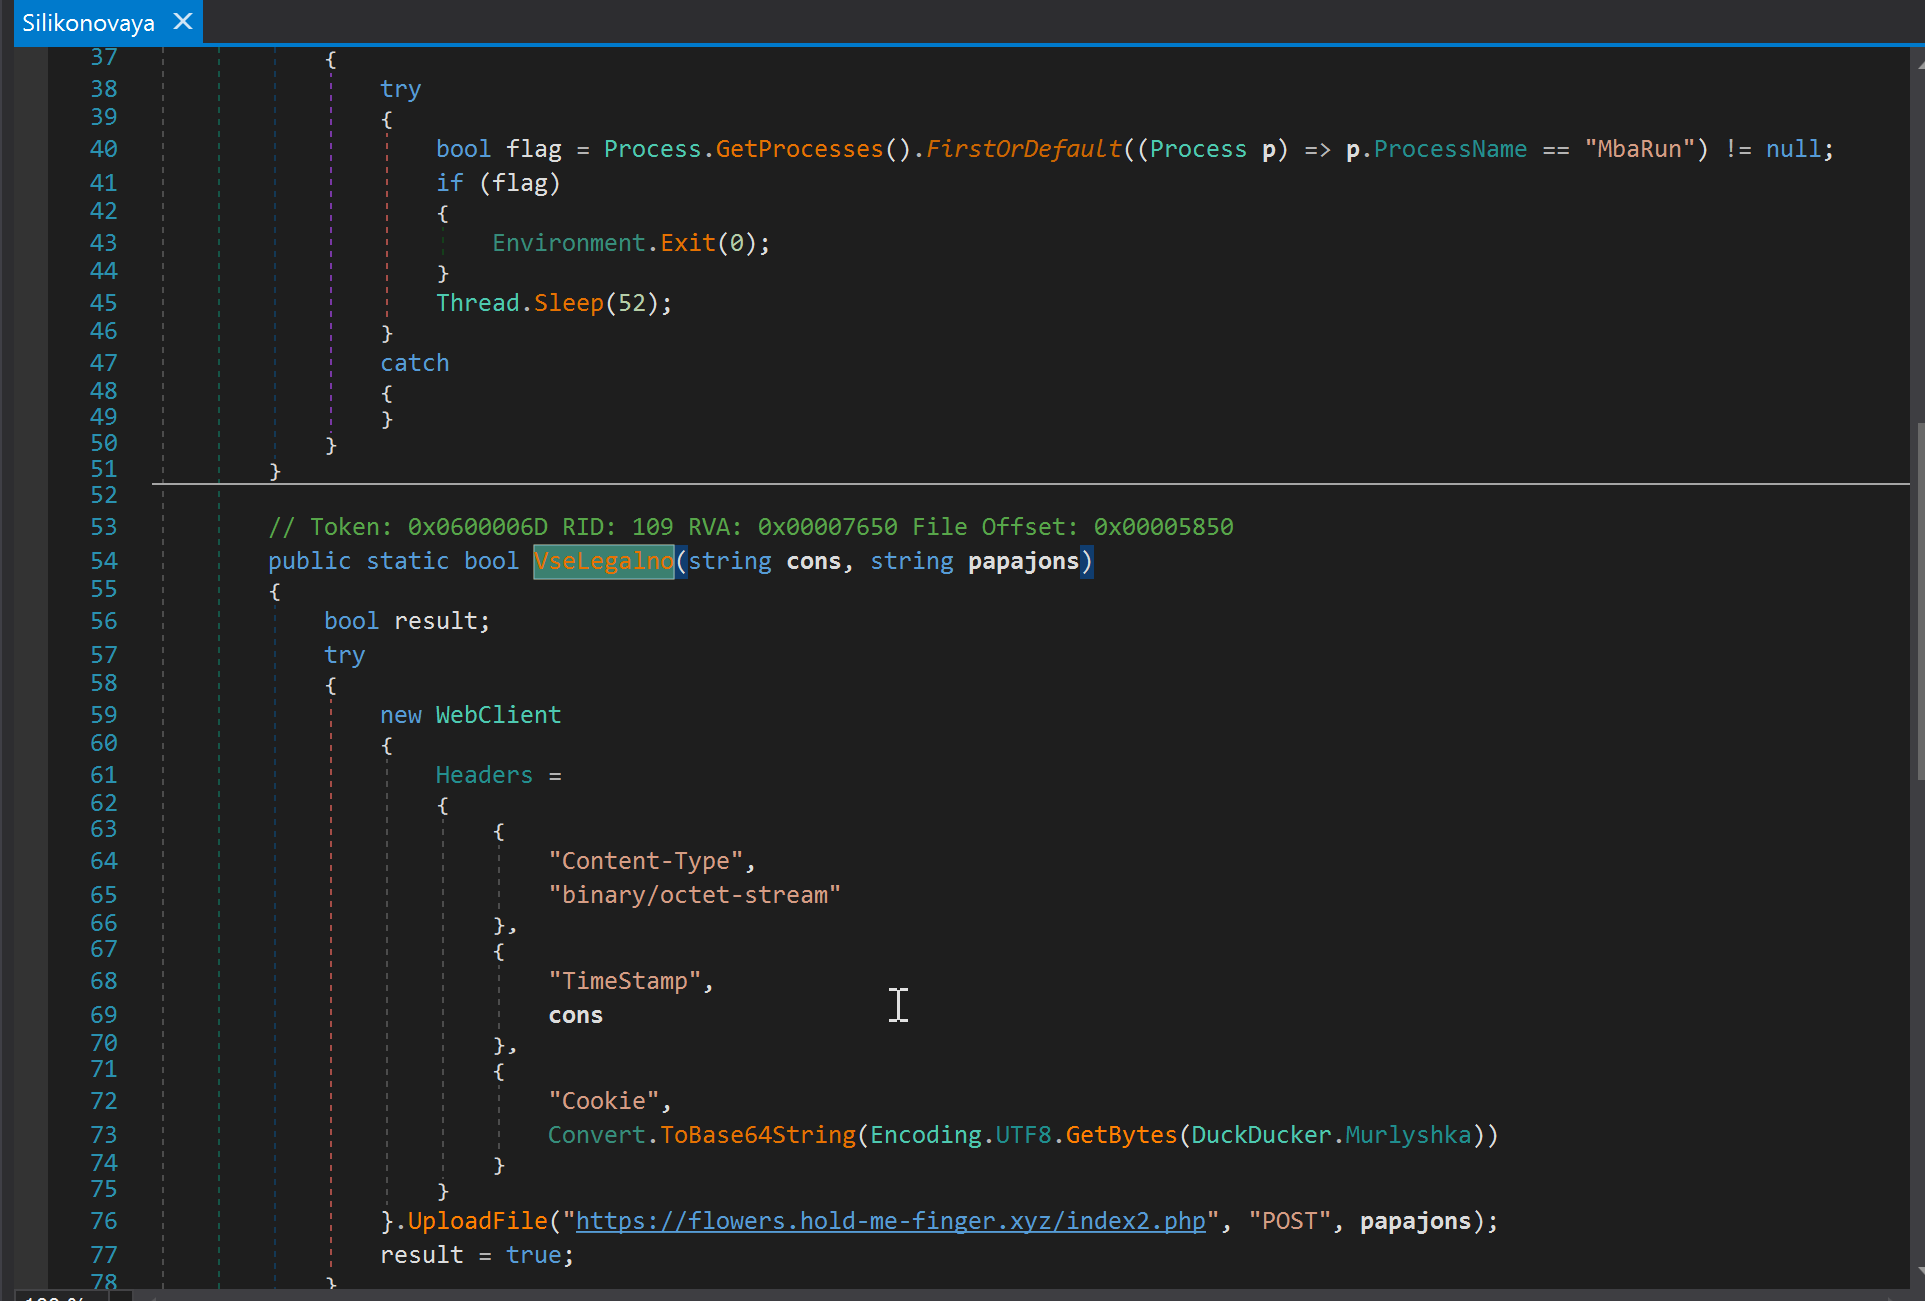Click the Encoding.UTF8 reference on line 73
This screenshot has height=1301, width=1925.
1023,1134
